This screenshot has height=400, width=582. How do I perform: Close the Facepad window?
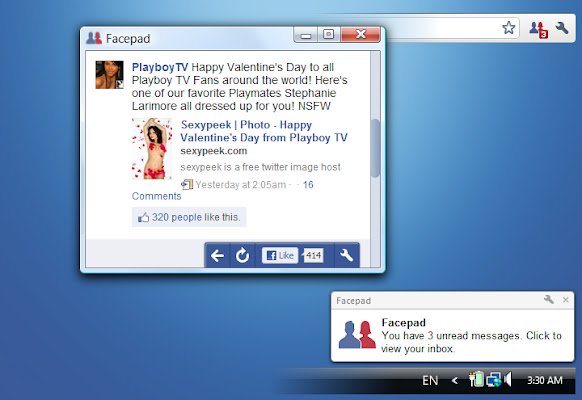coord(360,35)
